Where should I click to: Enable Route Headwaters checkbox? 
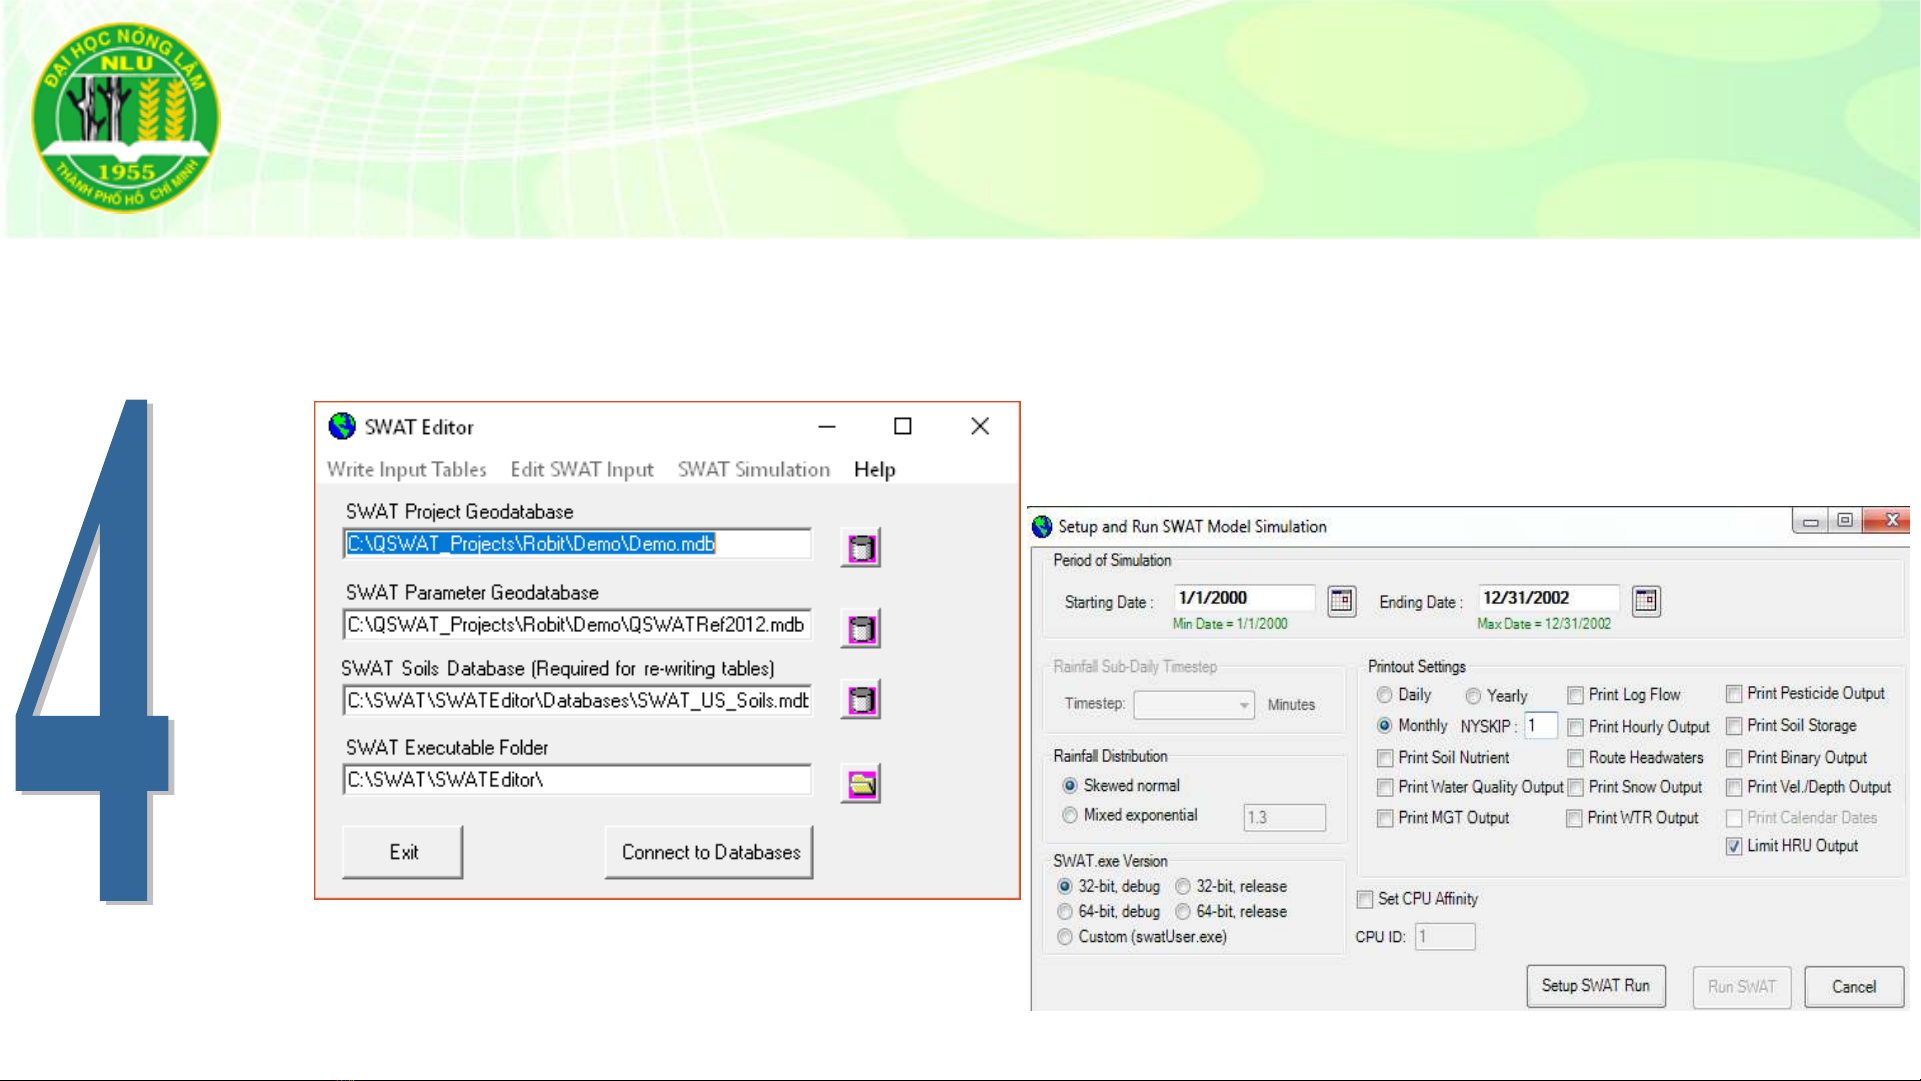tap(1575, 758)
